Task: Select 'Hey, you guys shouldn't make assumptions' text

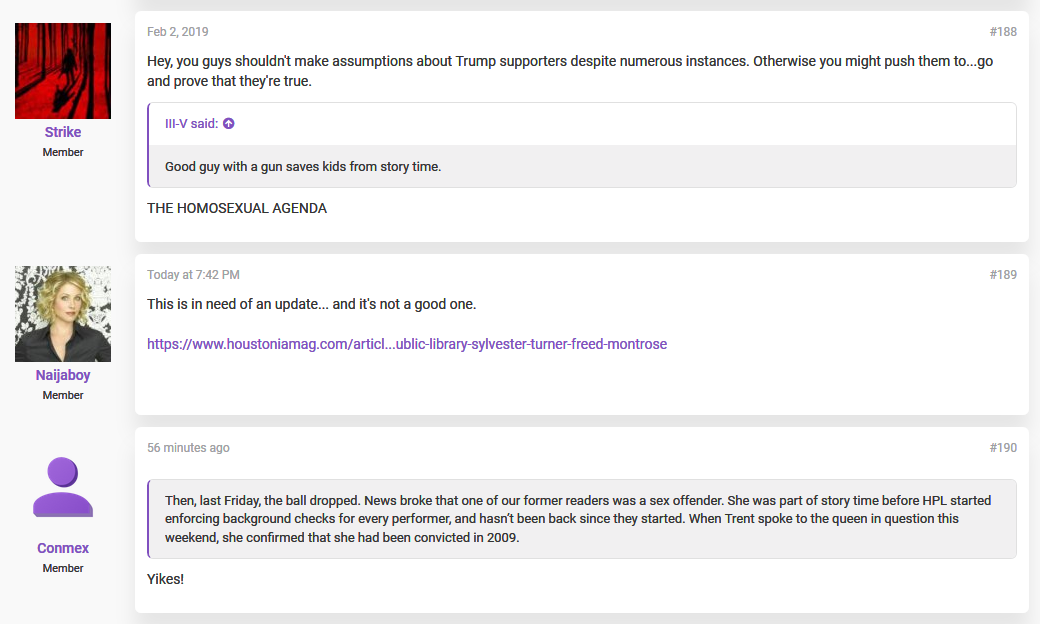Action: pos(300,61)
